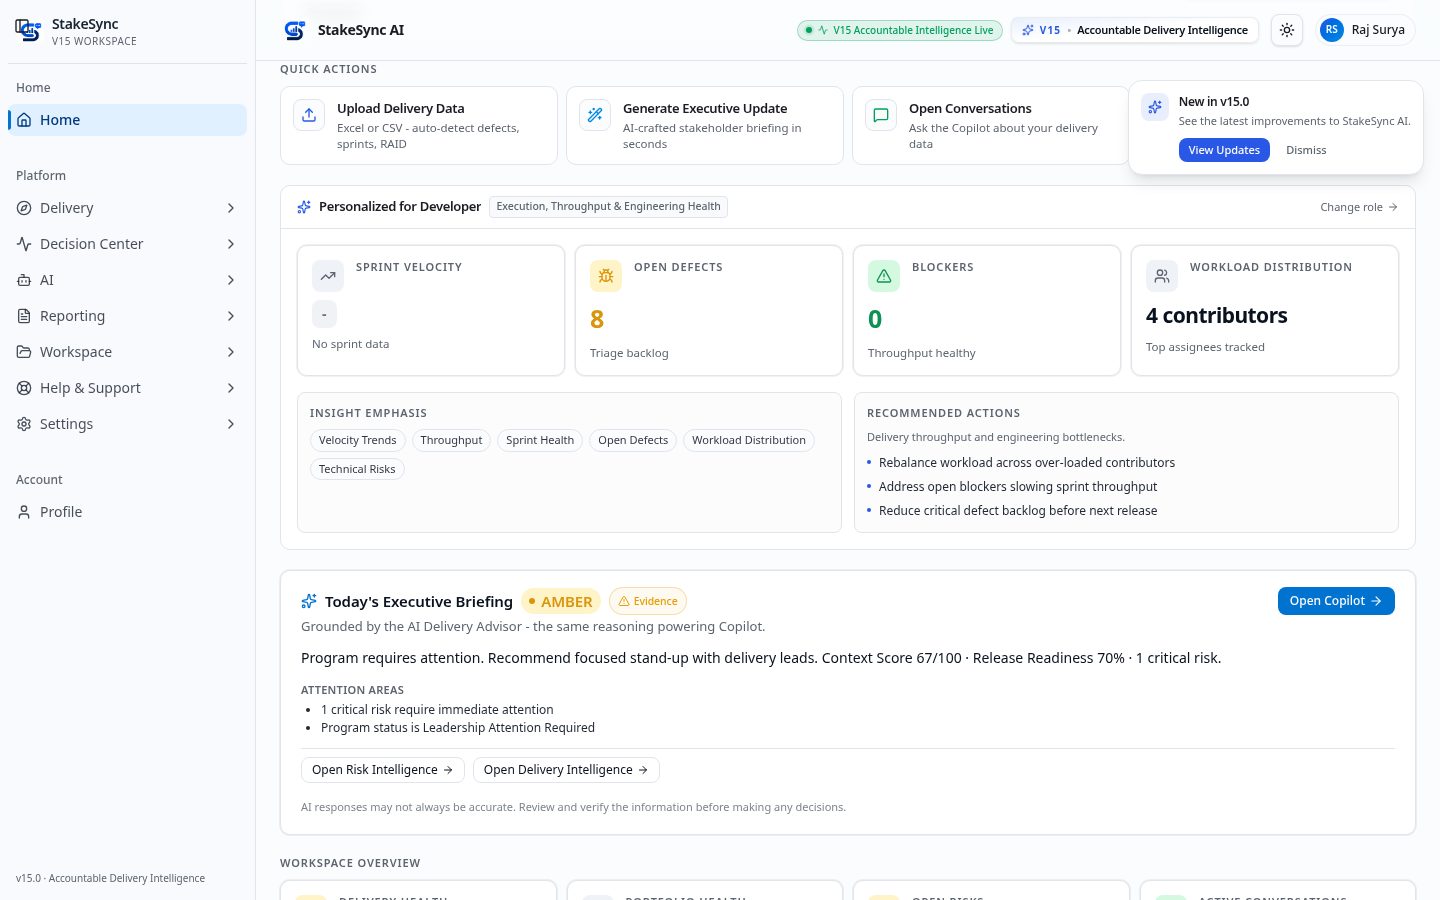The image size is (1440, 900).
Task: Click the AI robot icon in sidebar
Action: 24,280
